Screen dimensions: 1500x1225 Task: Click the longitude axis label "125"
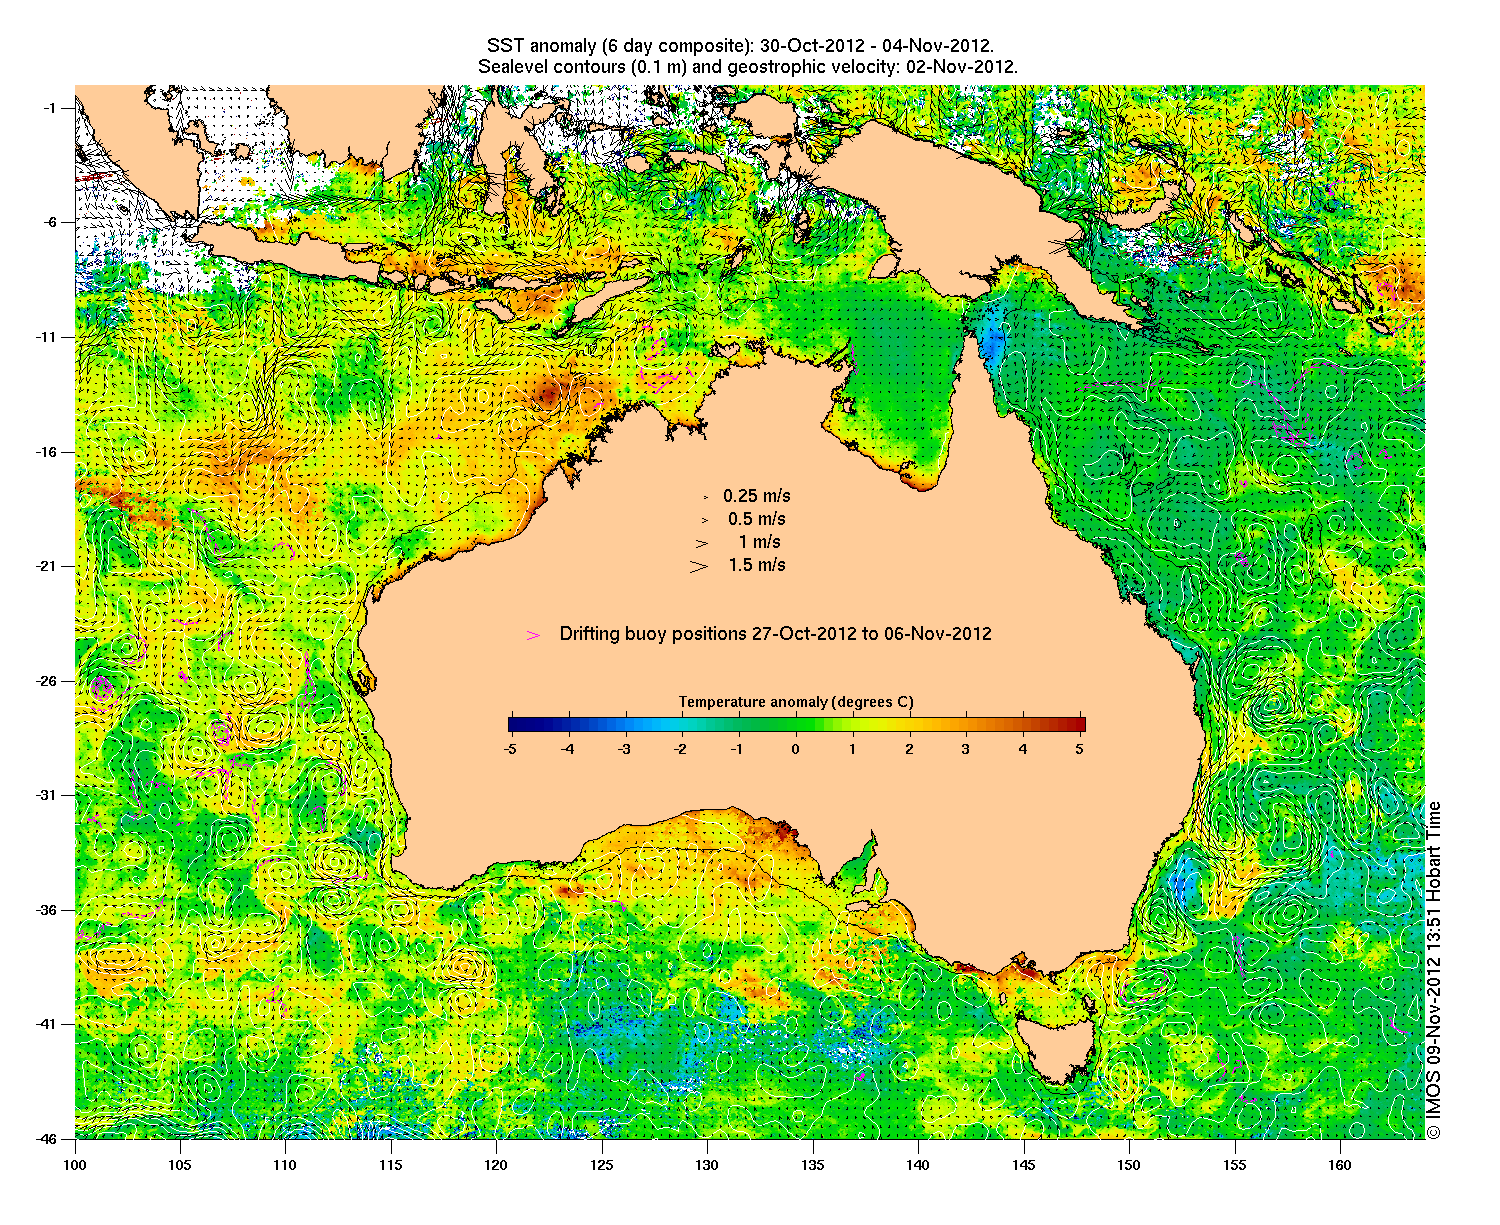(602, 1164)
